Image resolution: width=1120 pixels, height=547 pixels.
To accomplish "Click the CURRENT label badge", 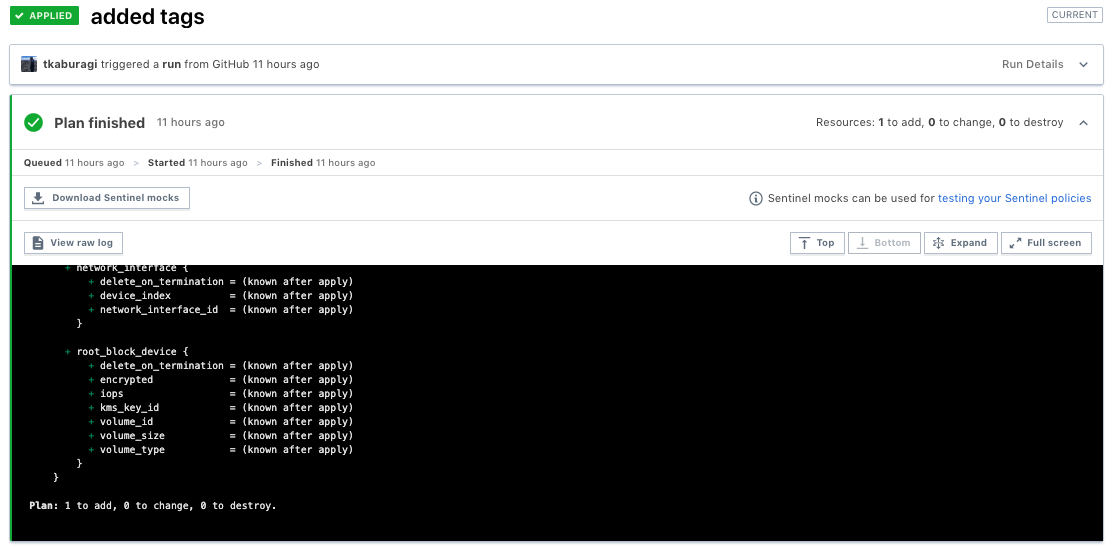I will [1075, 15].
